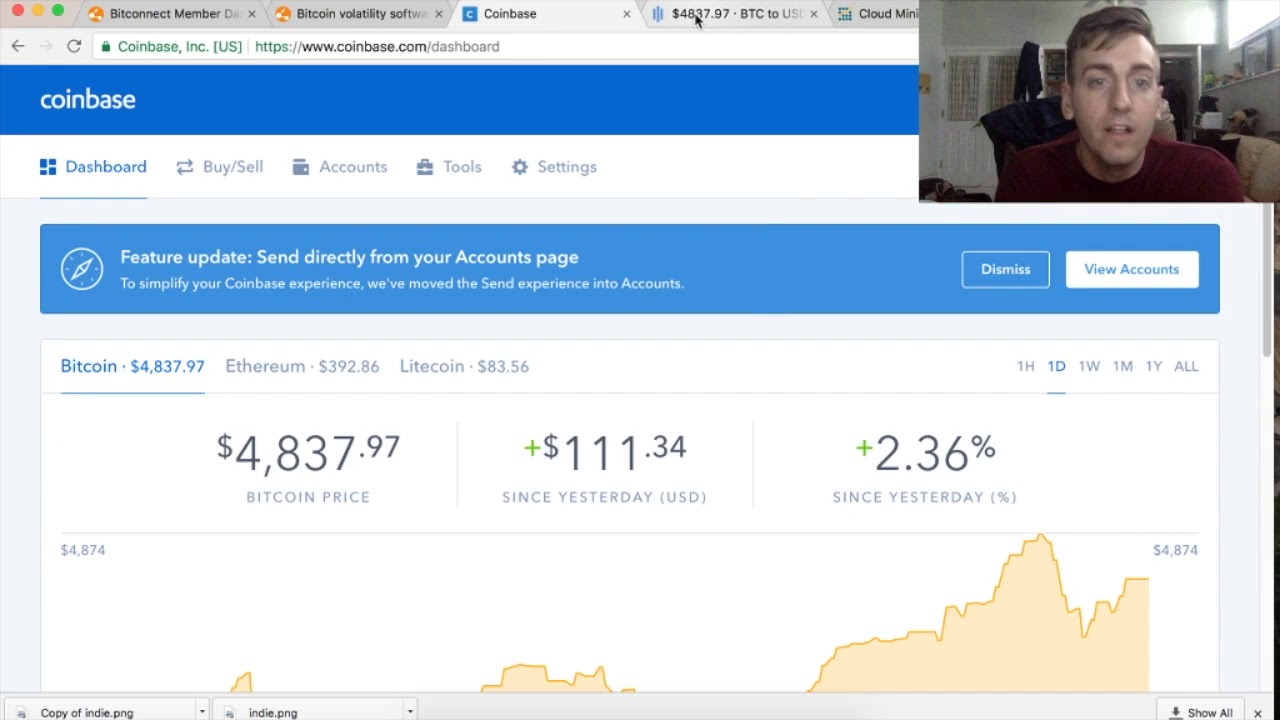Close the BTC to USD tab

[813, 14]
